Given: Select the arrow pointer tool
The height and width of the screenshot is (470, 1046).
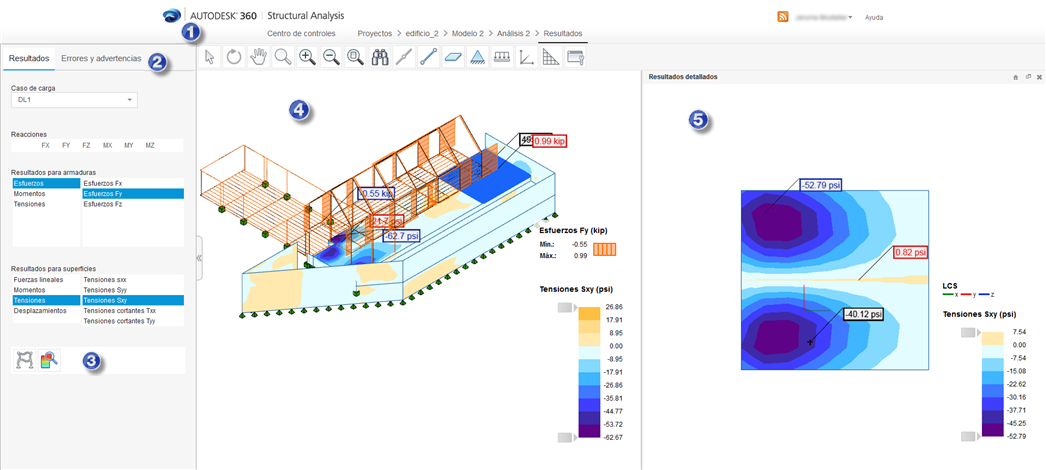Looking at the screenshot, I should point(210,58).
